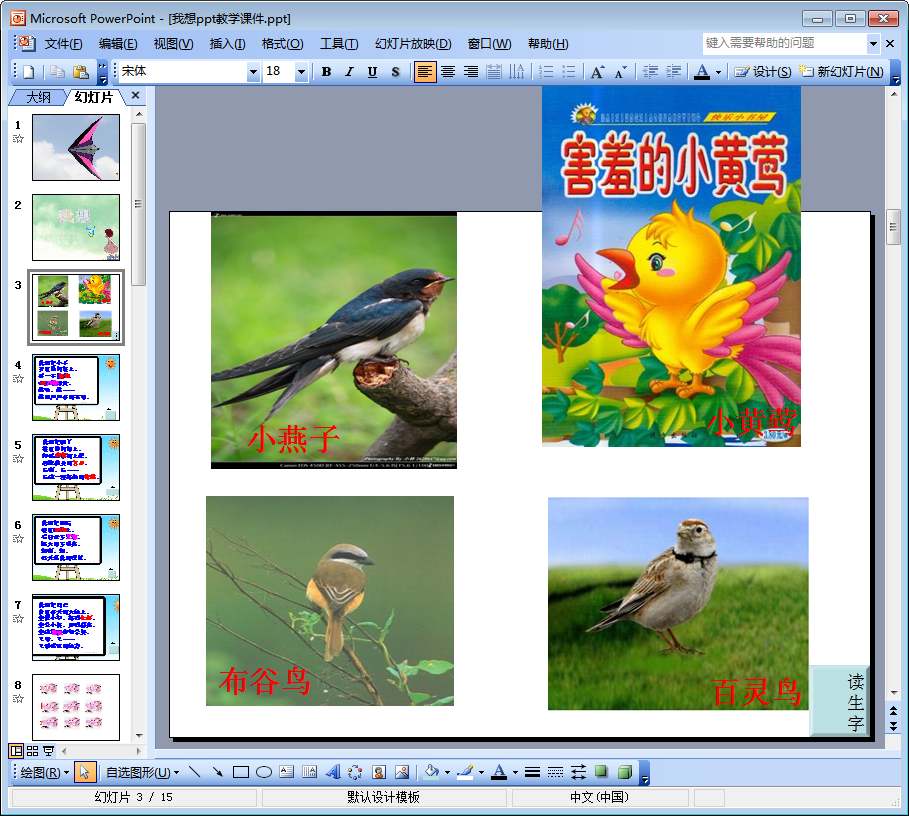
Task: Click the decrease indent icon
Action: click(x=650, y=72)
